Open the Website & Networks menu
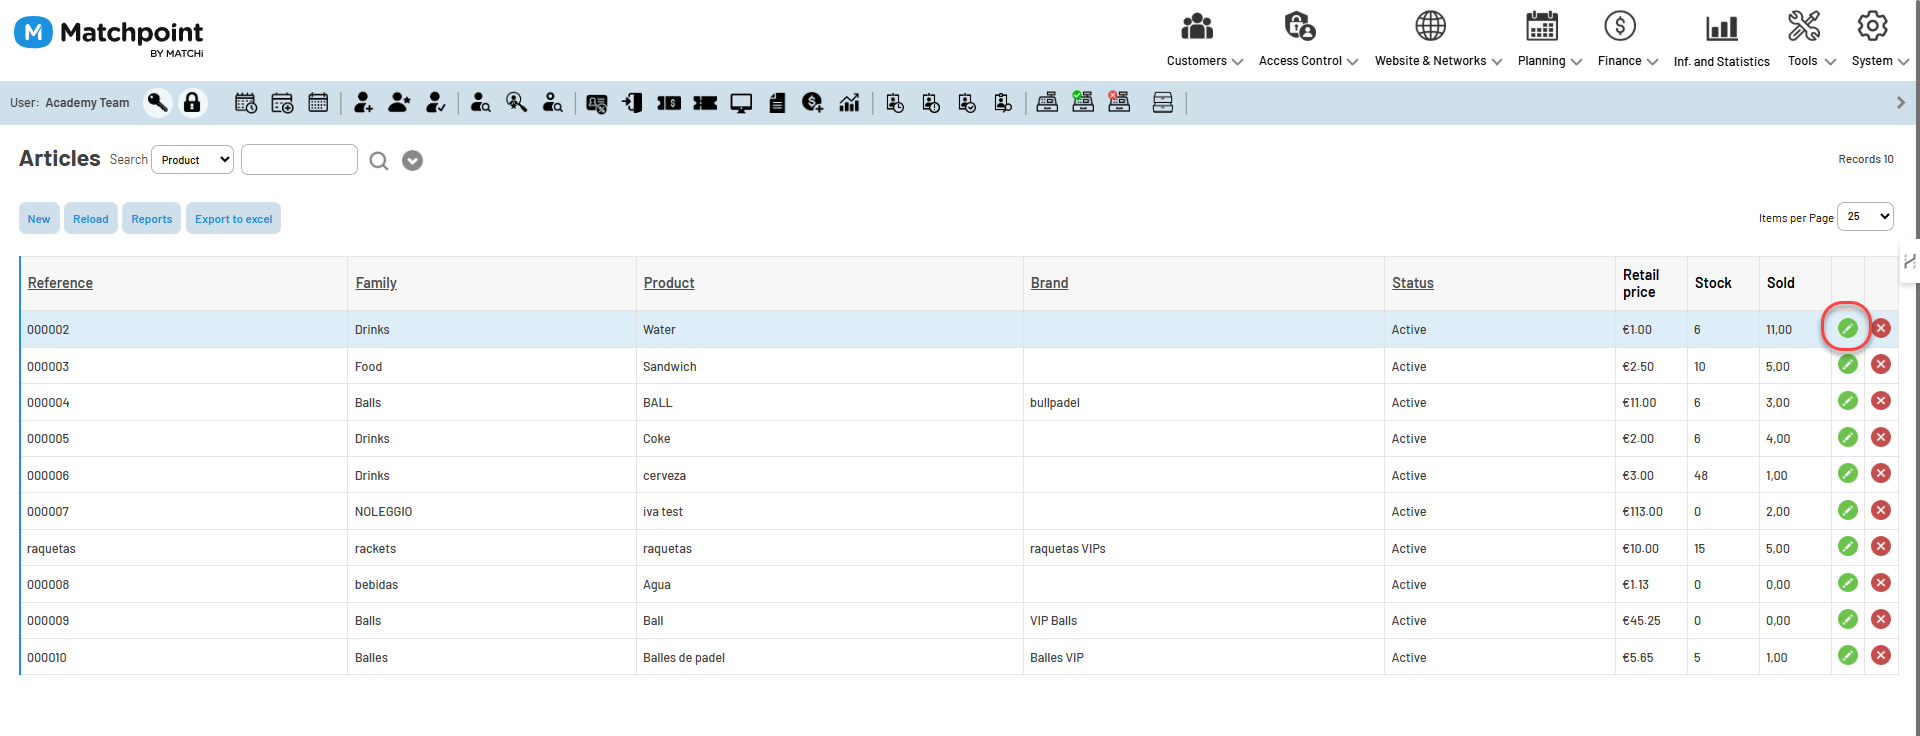Screen dimensions: 1920x736 point(1438,40)
